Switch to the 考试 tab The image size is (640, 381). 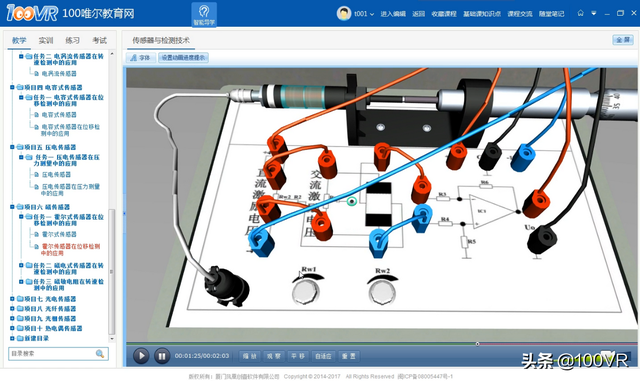tap(99, 40)
